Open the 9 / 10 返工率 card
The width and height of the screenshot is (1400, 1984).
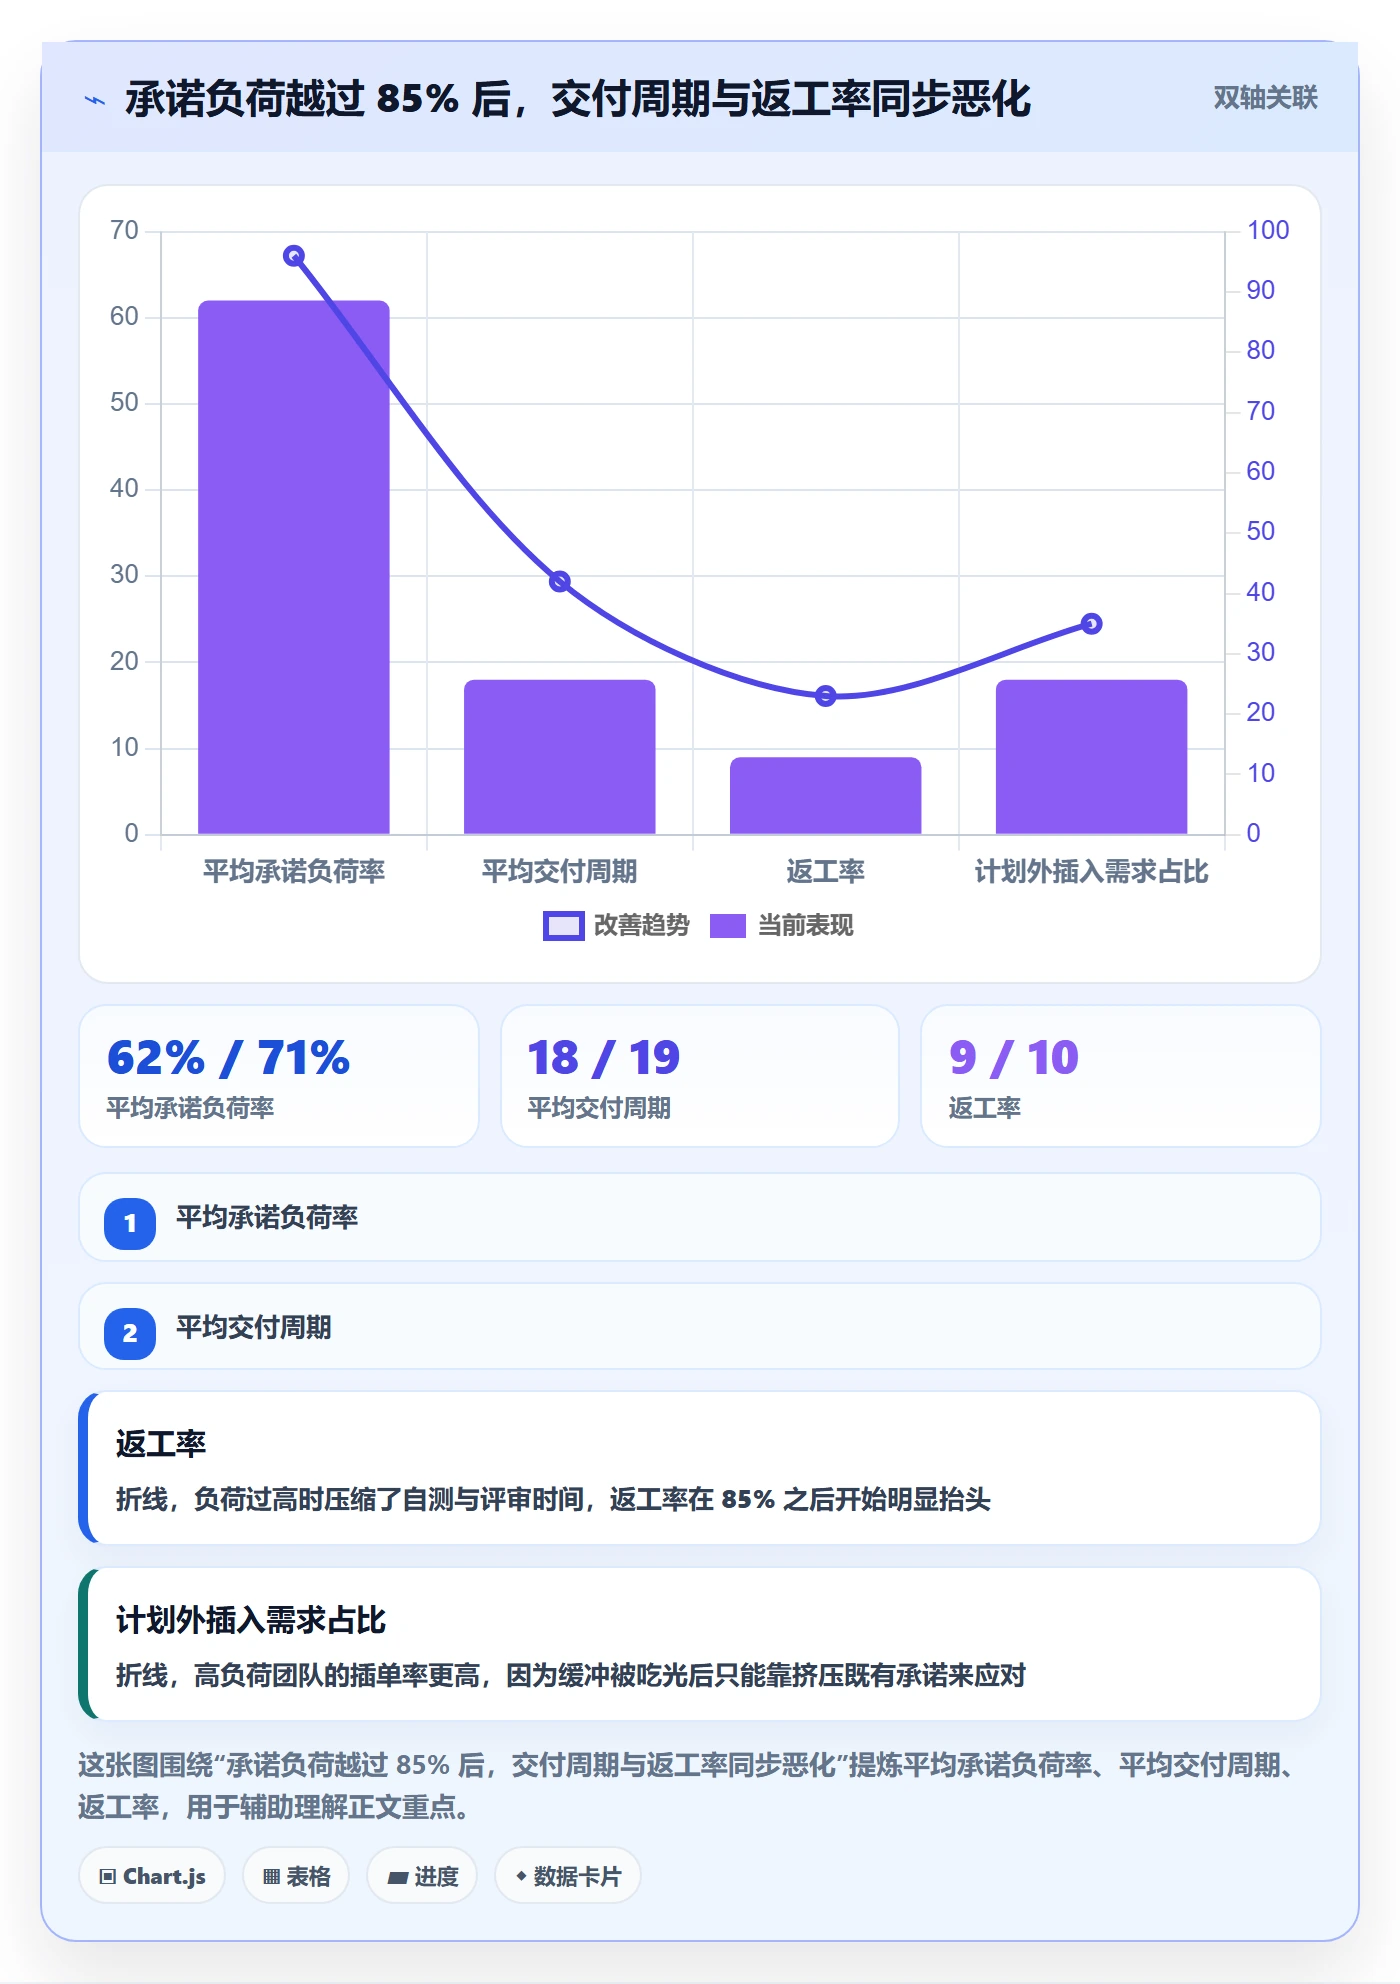[x=1120, y=1076]
